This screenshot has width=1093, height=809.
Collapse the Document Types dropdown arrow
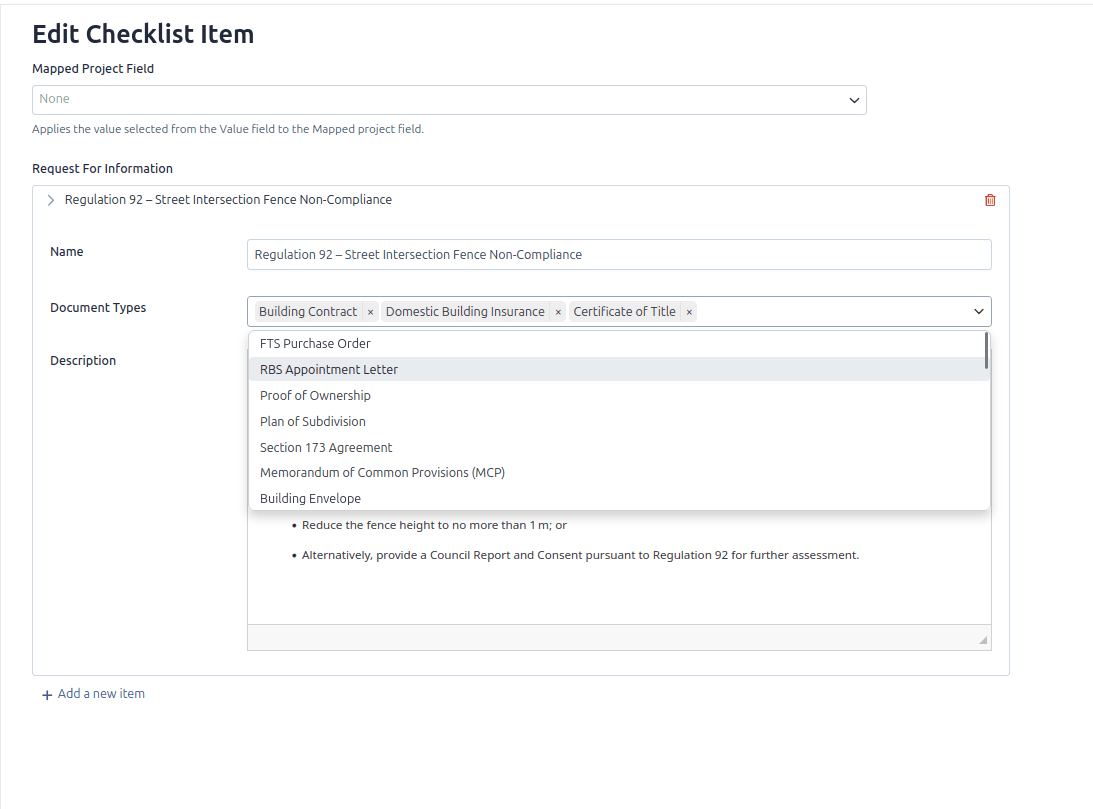[x=979, y=312]
